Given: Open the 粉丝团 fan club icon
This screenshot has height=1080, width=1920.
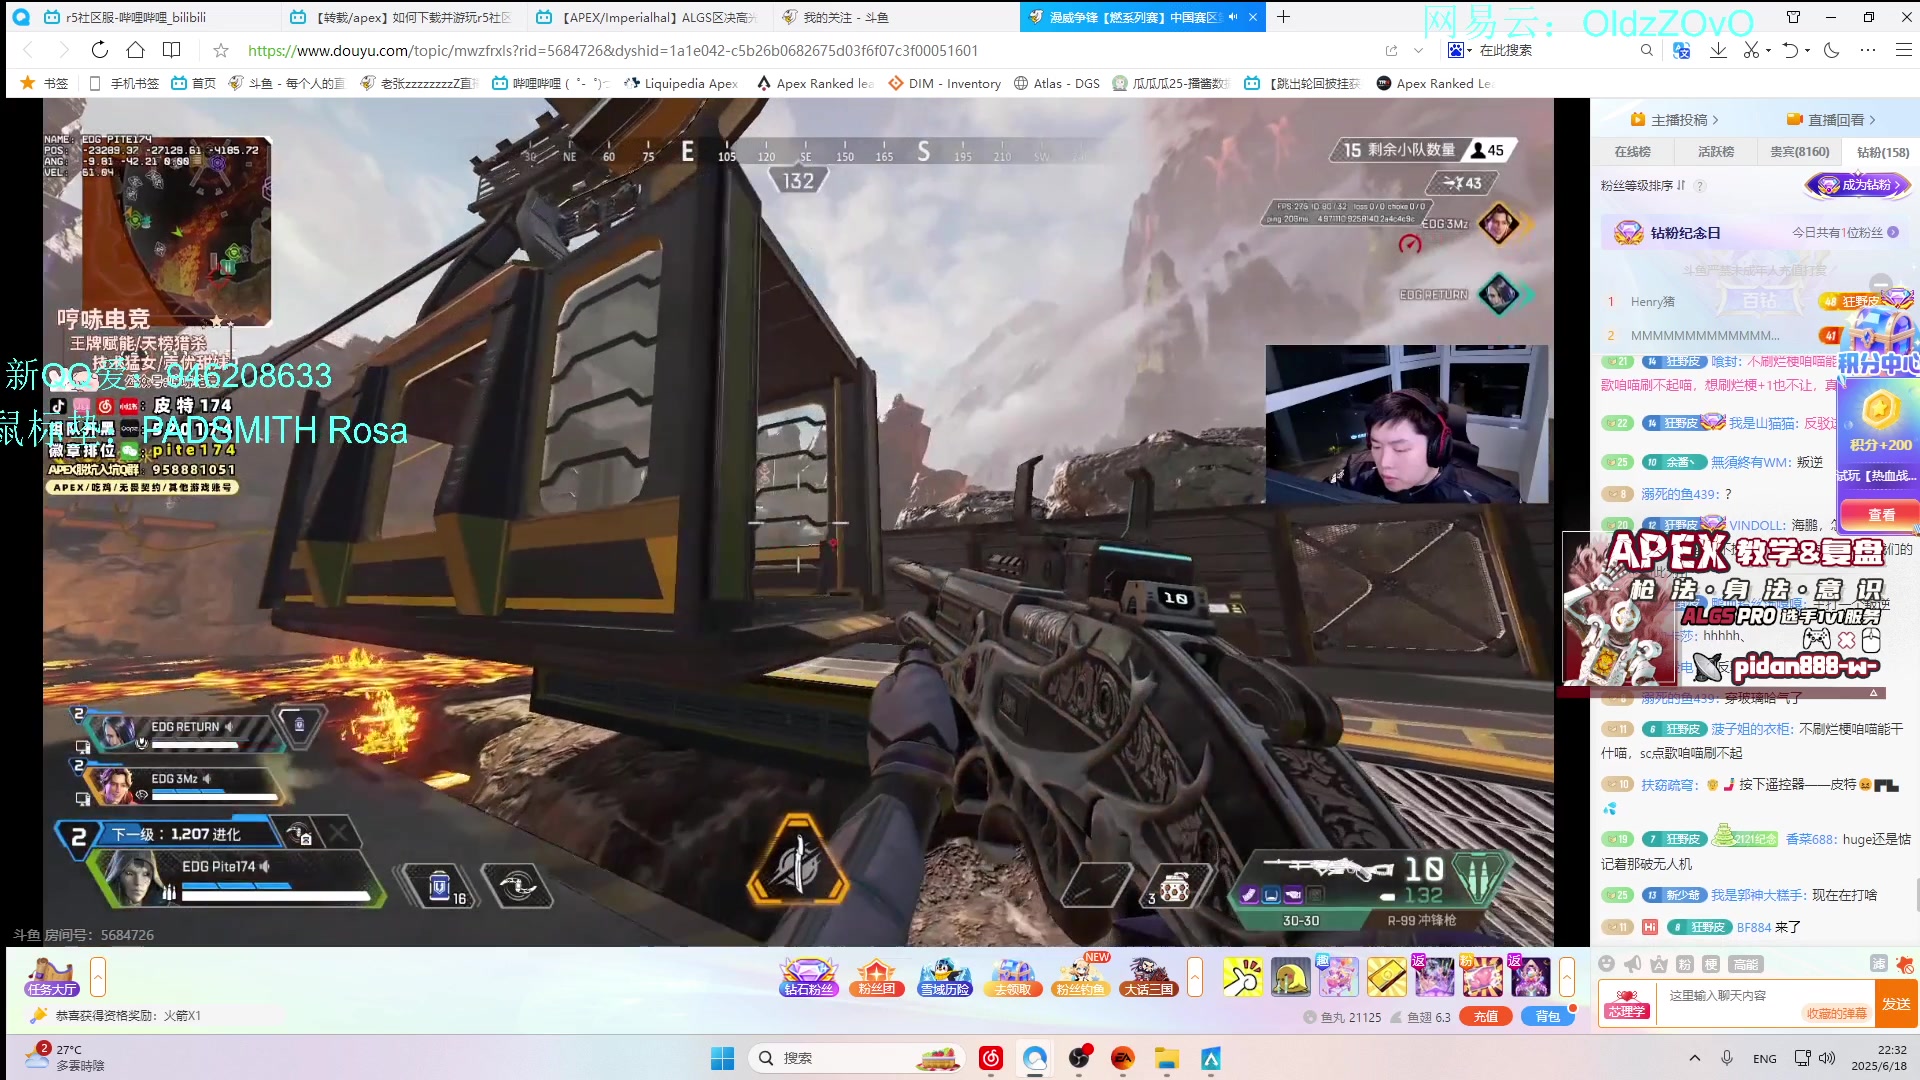Looking at the screenshot, I should point(876,977).
